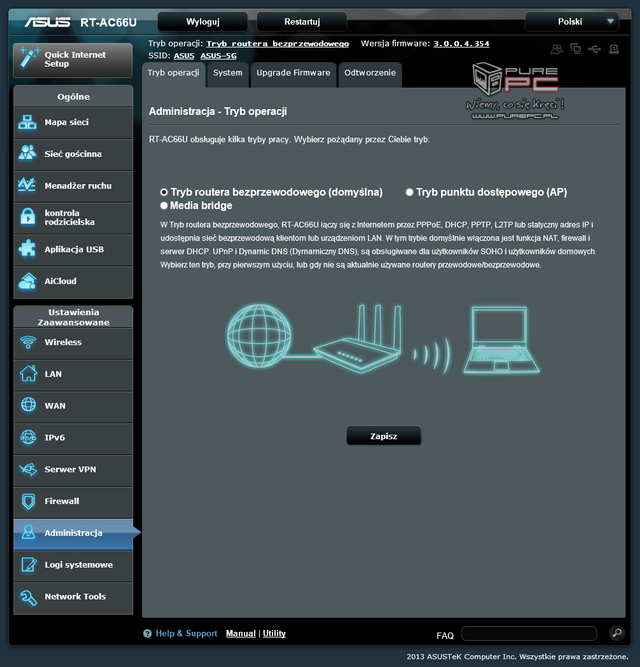
Task: Open the operation mode status link
Action: click(277, 44)
